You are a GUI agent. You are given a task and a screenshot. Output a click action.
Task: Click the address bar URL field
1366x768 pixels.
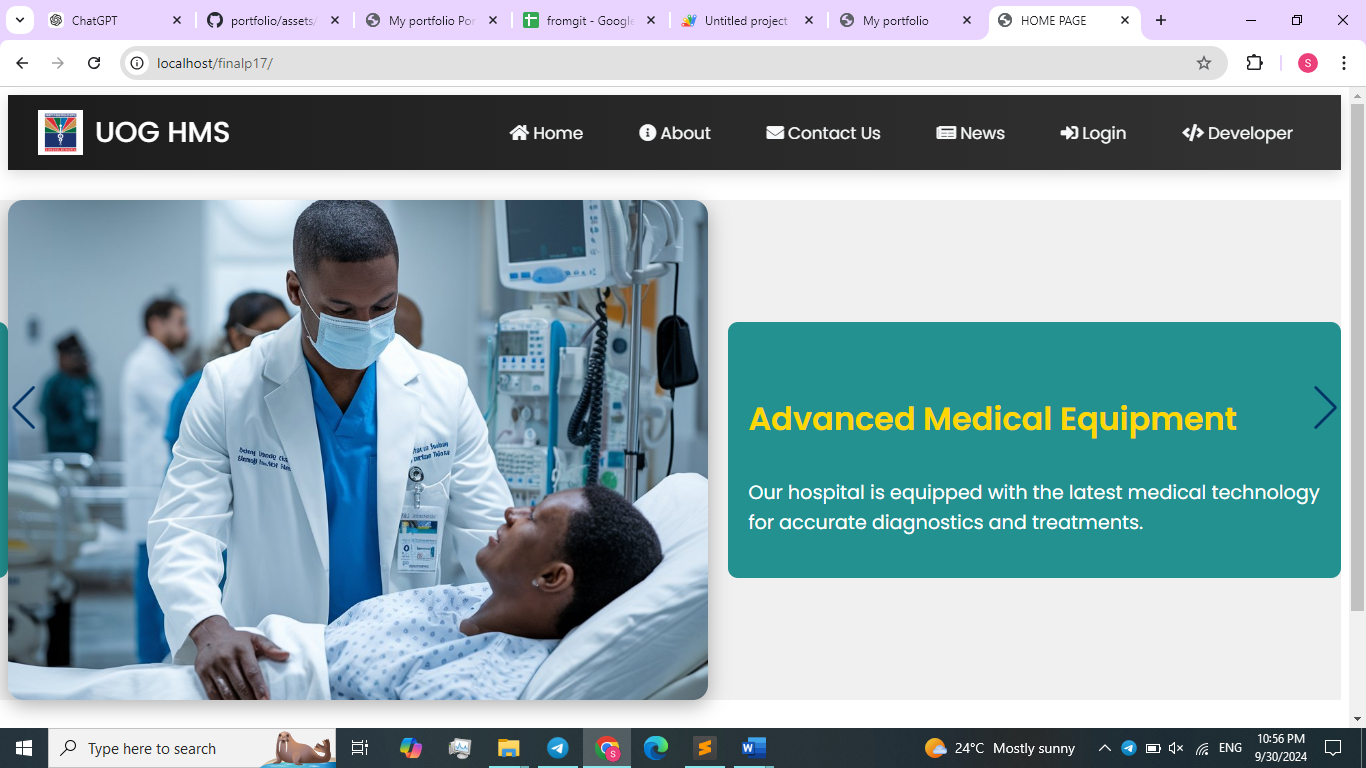pos(660,63)
